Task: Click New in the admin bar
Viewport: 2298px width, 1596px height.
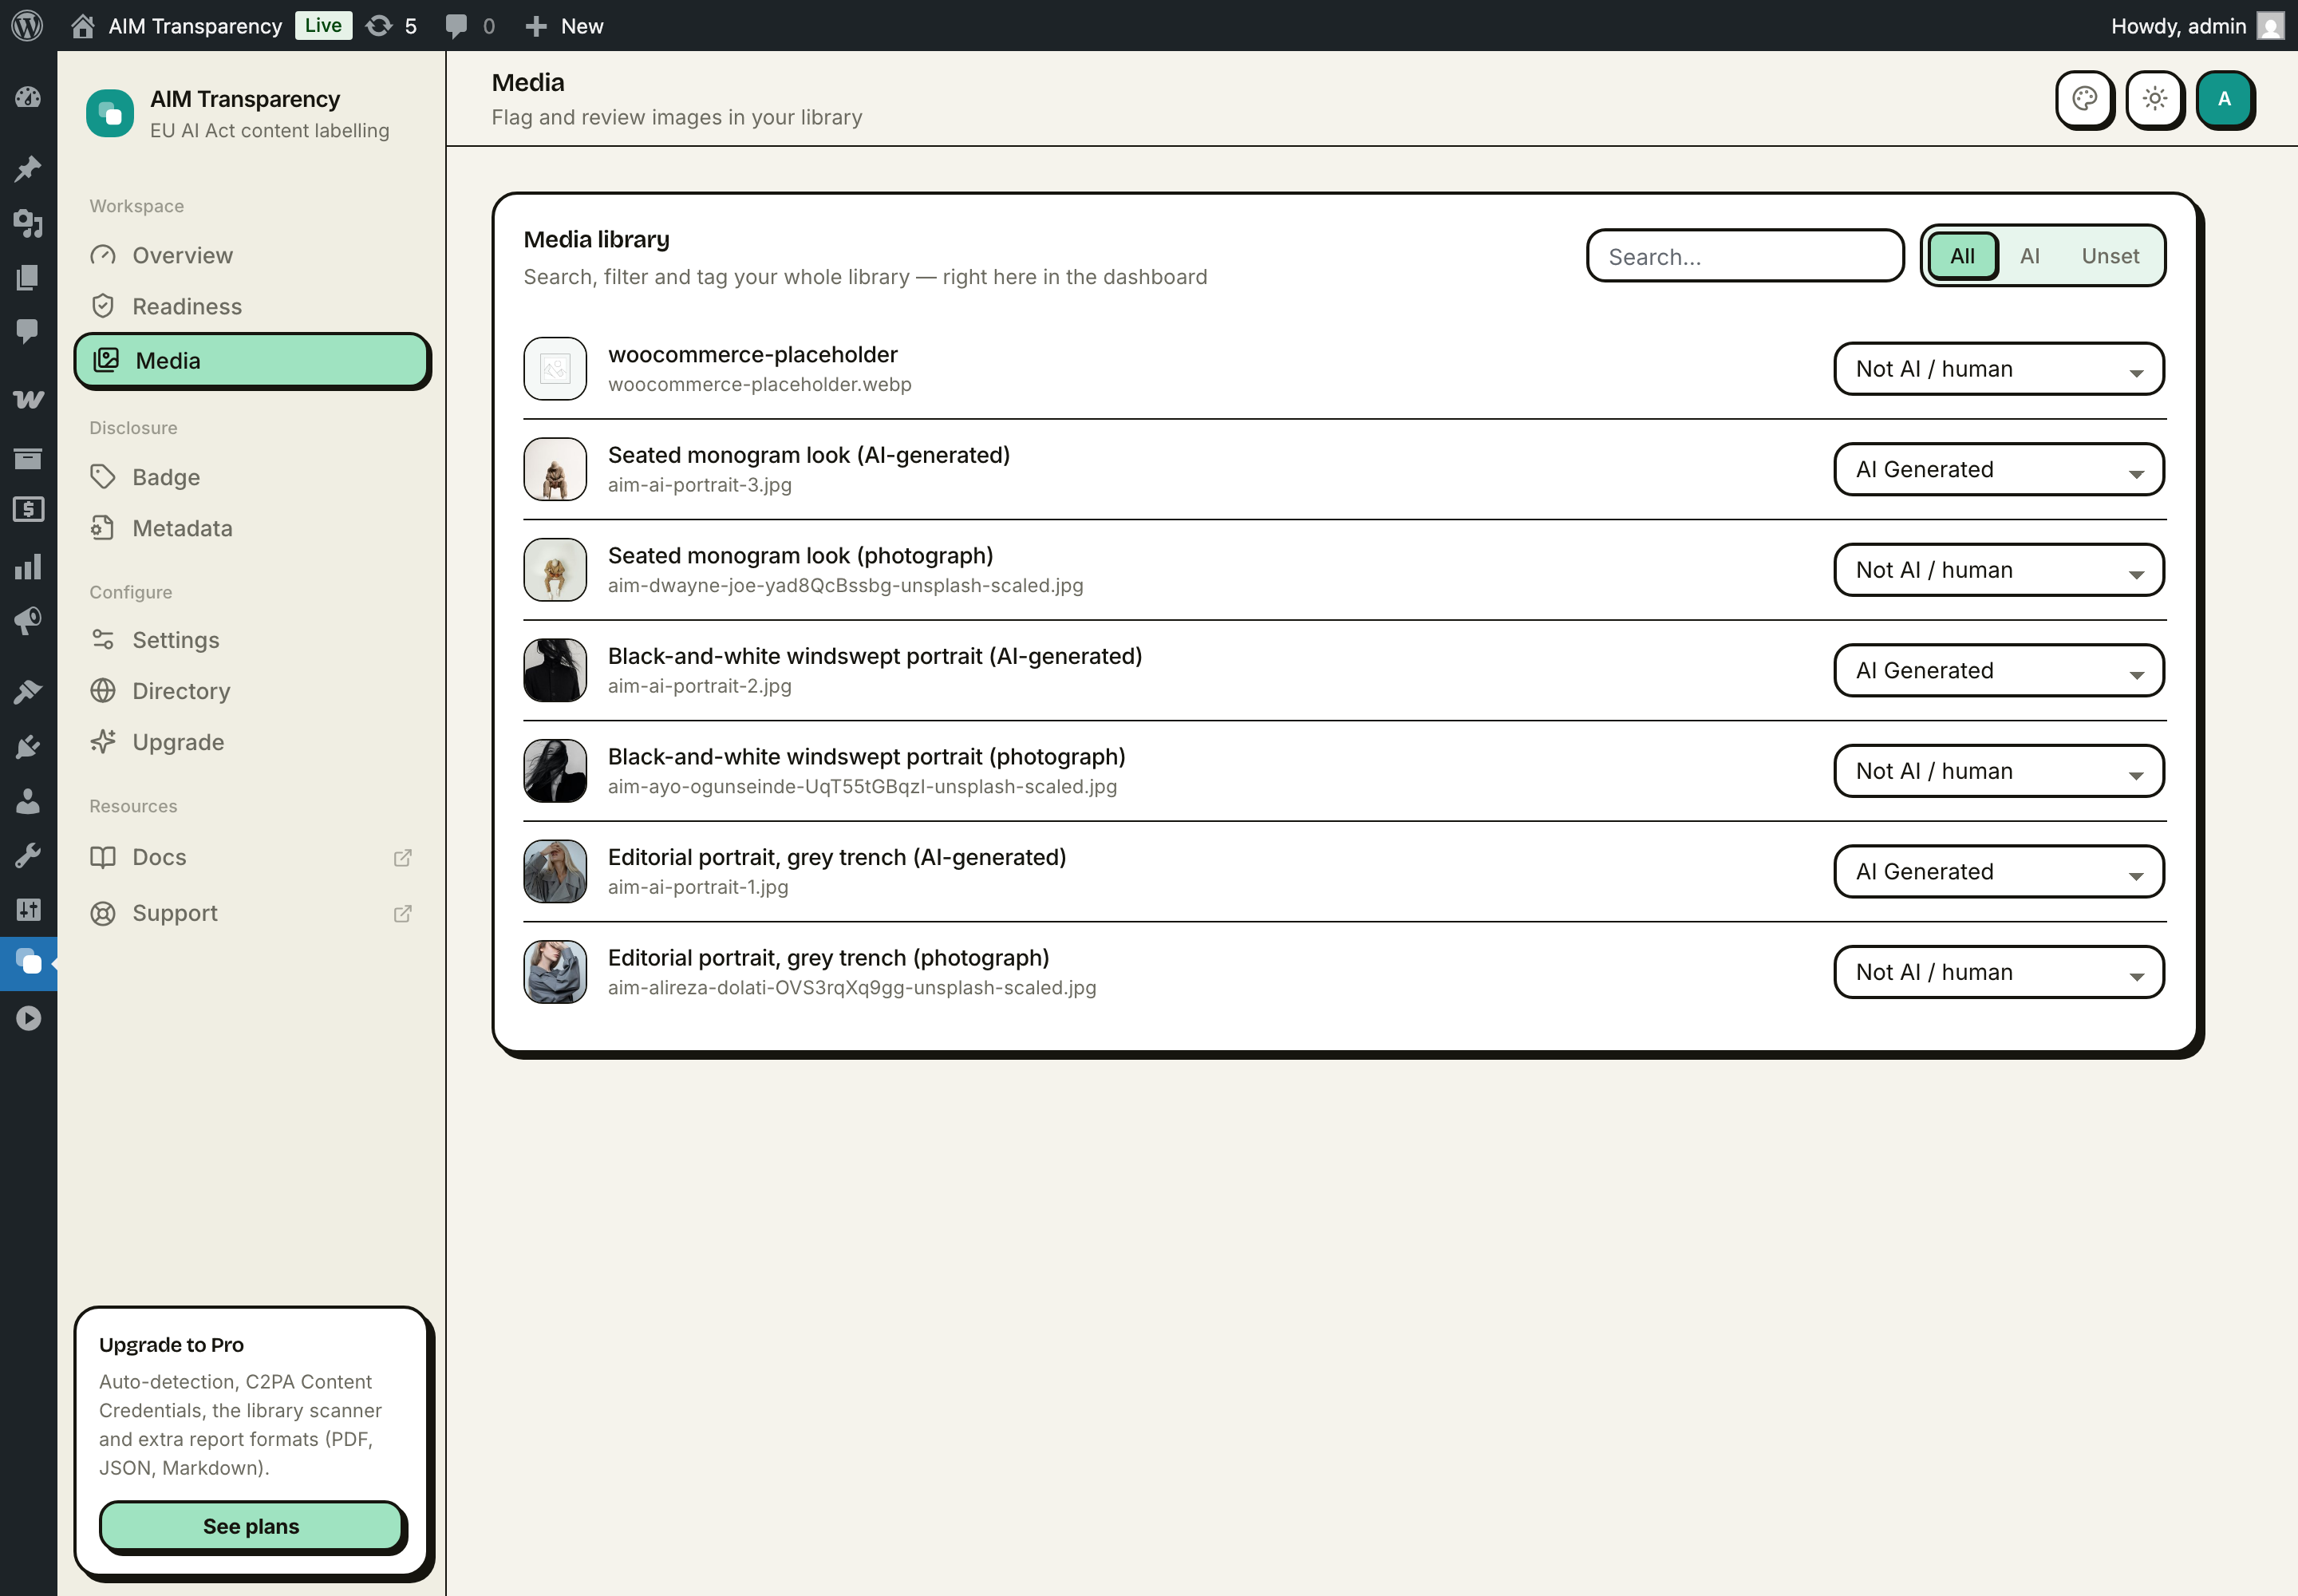Action: (x=565, y=26)
